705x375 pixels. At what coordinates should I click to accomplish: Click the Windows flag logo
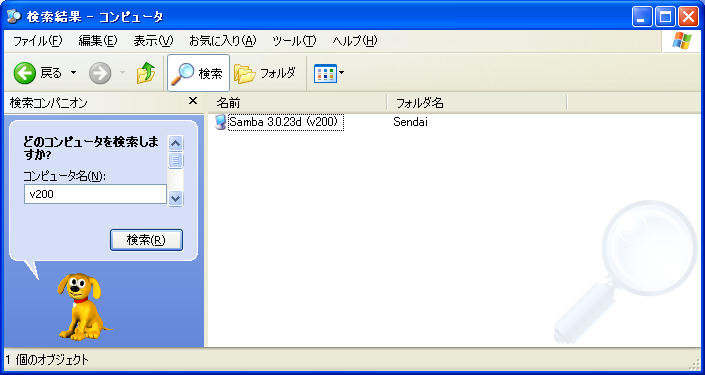[682, 41]
